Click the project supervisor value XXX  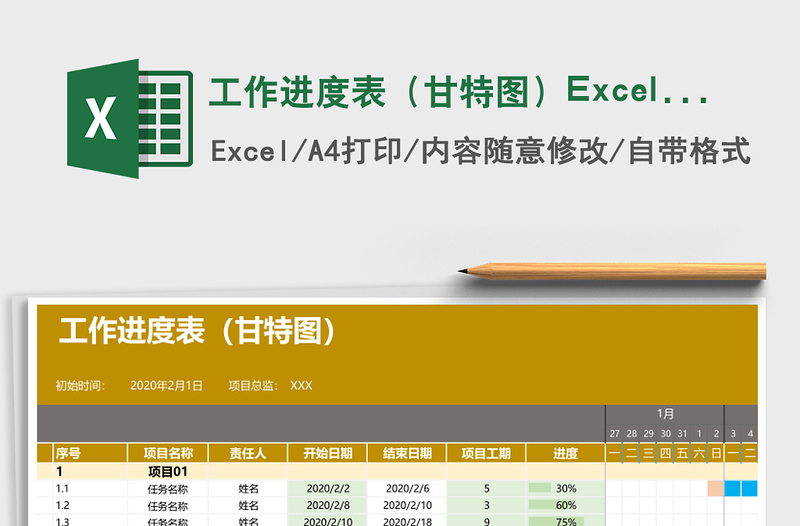(301, 385)
